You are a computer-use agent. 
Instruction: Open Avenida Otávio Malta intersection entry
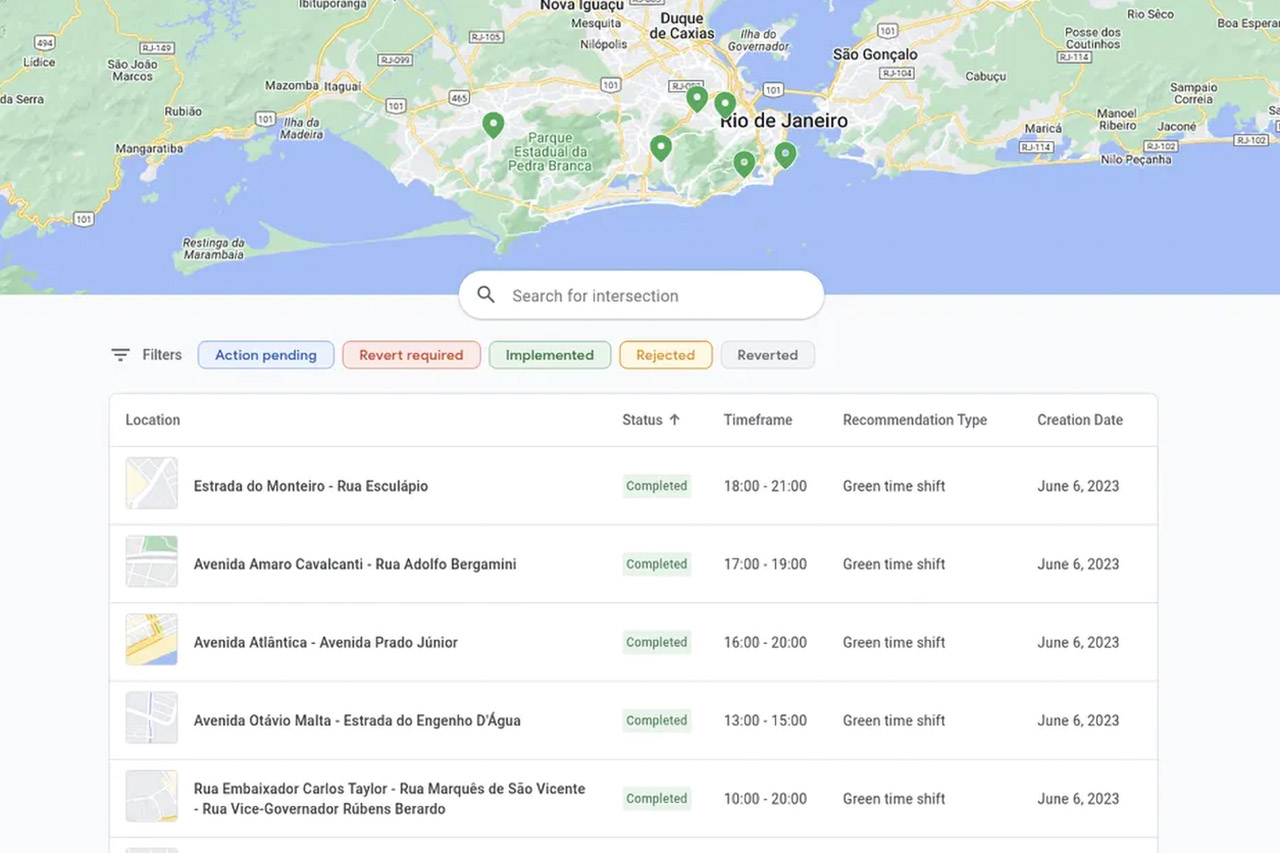click(x=357, y=720)
